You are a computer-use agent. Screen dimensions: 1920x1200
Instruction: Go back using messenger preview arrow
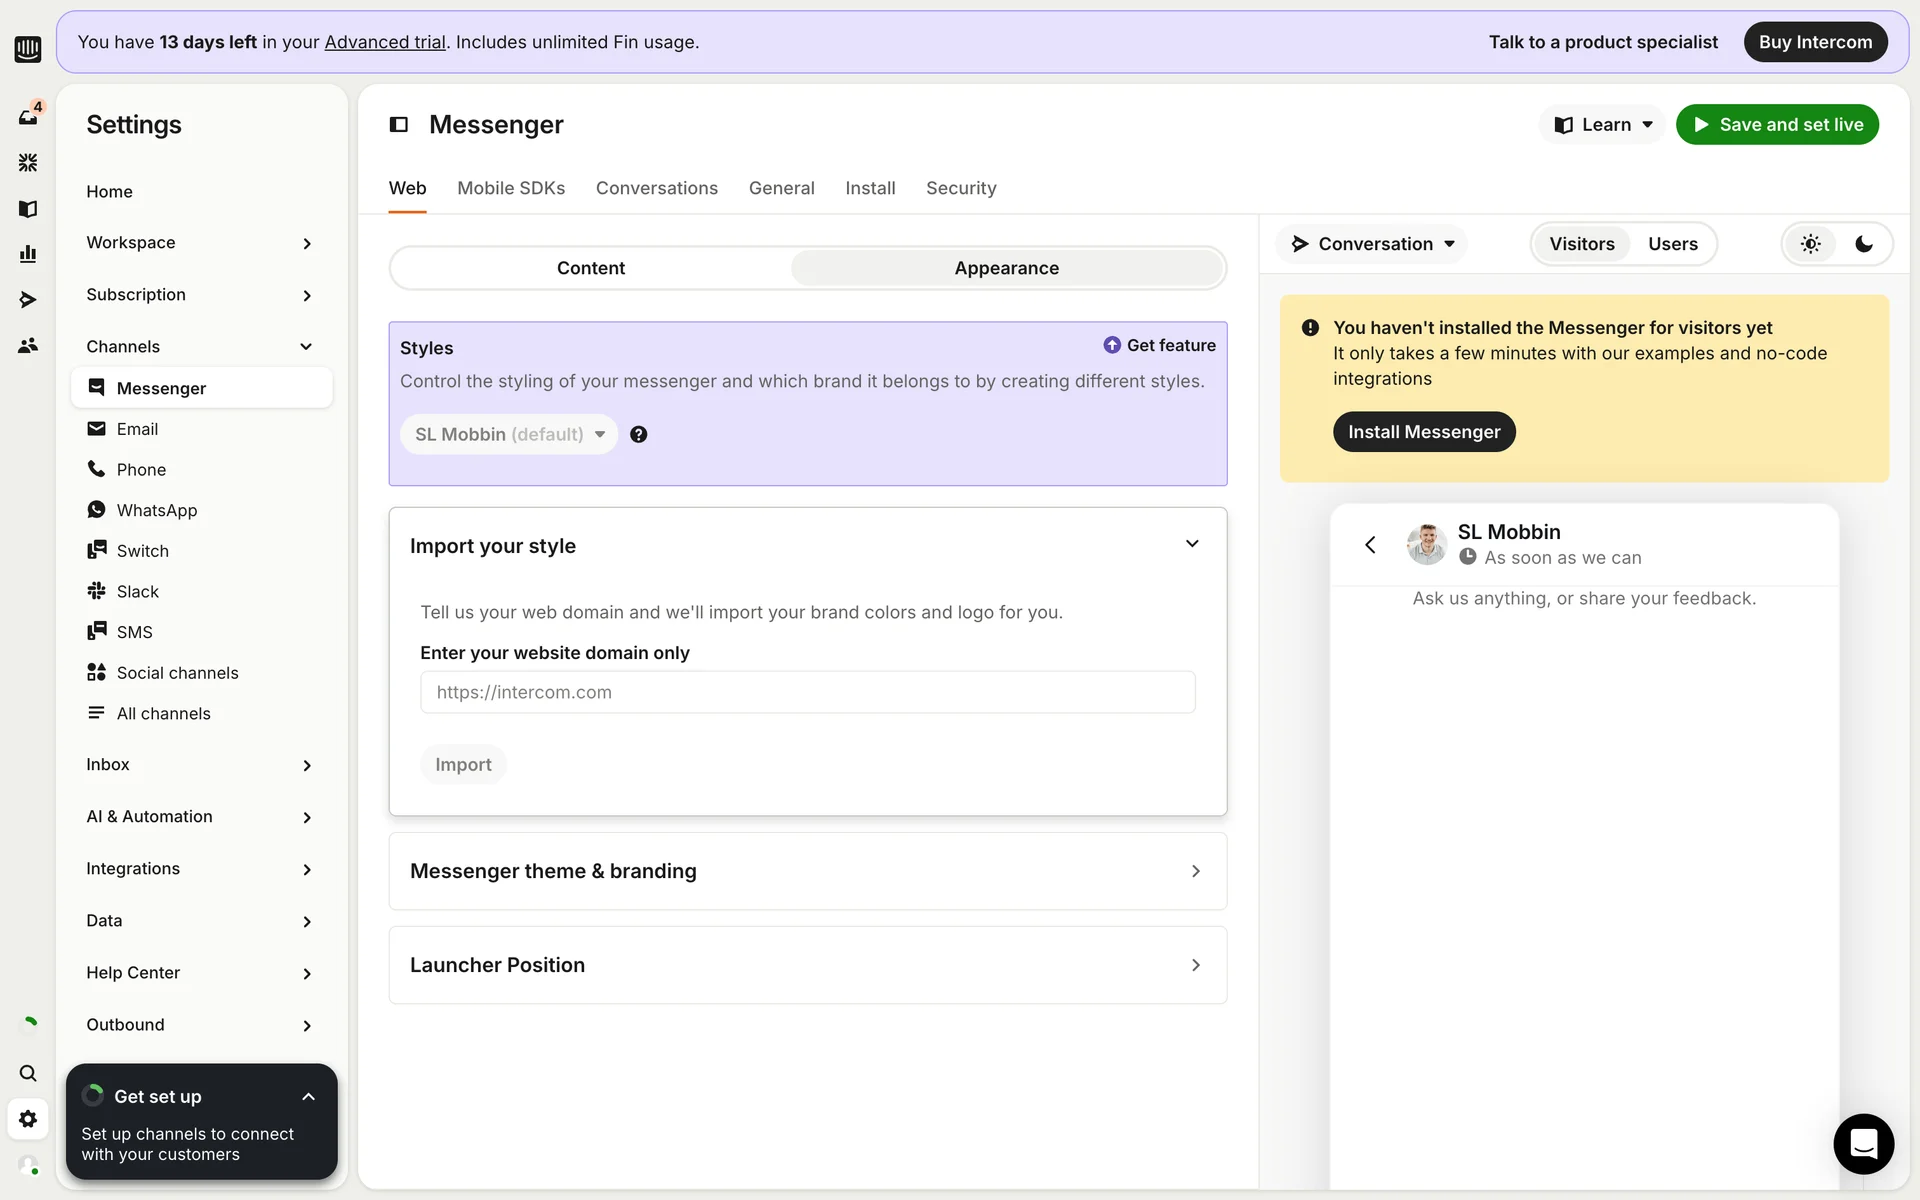click(1370, 544)
